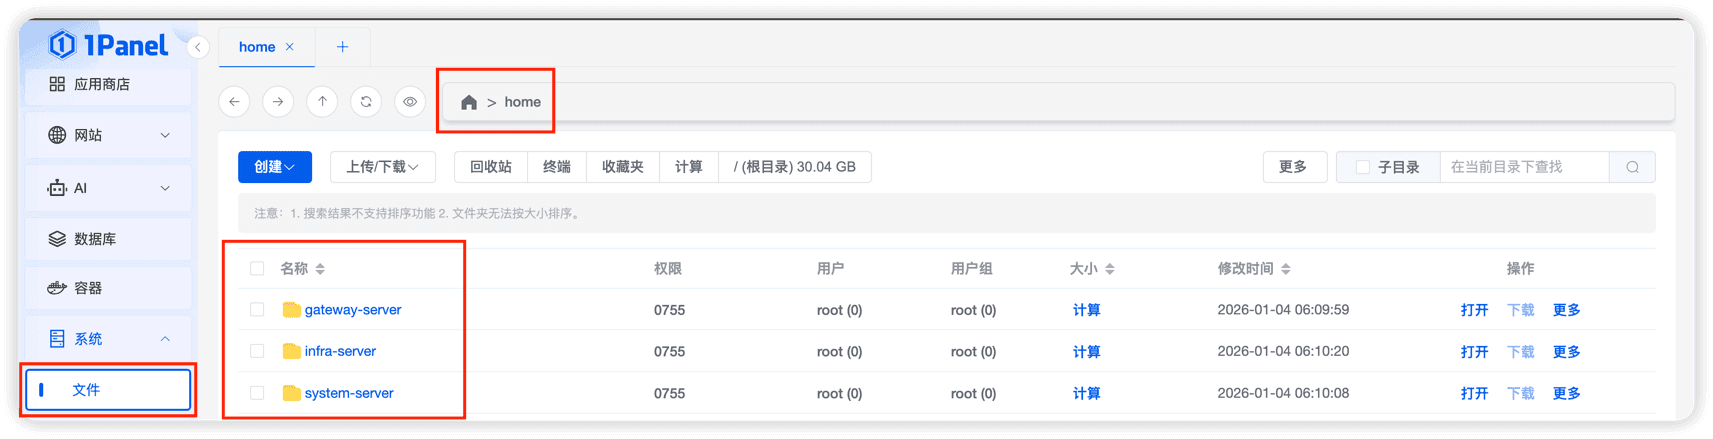The width and height of the screenshot is (1713, 439).
Task: Open the 创建 dropdown
Action: [x=275, y=167]
